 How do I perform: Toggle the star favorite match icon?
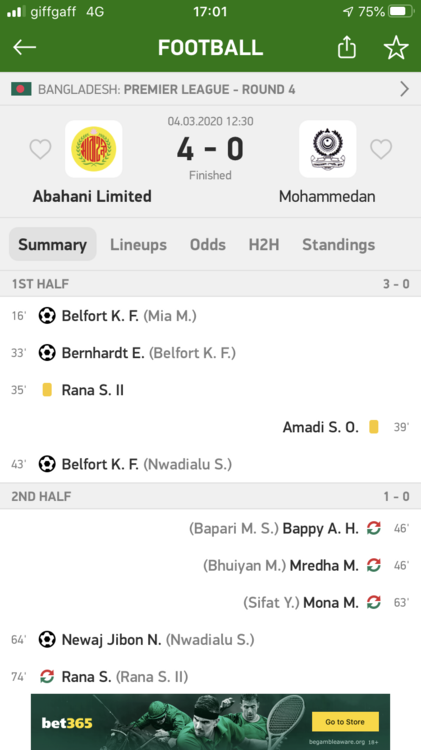coord(396,47)
